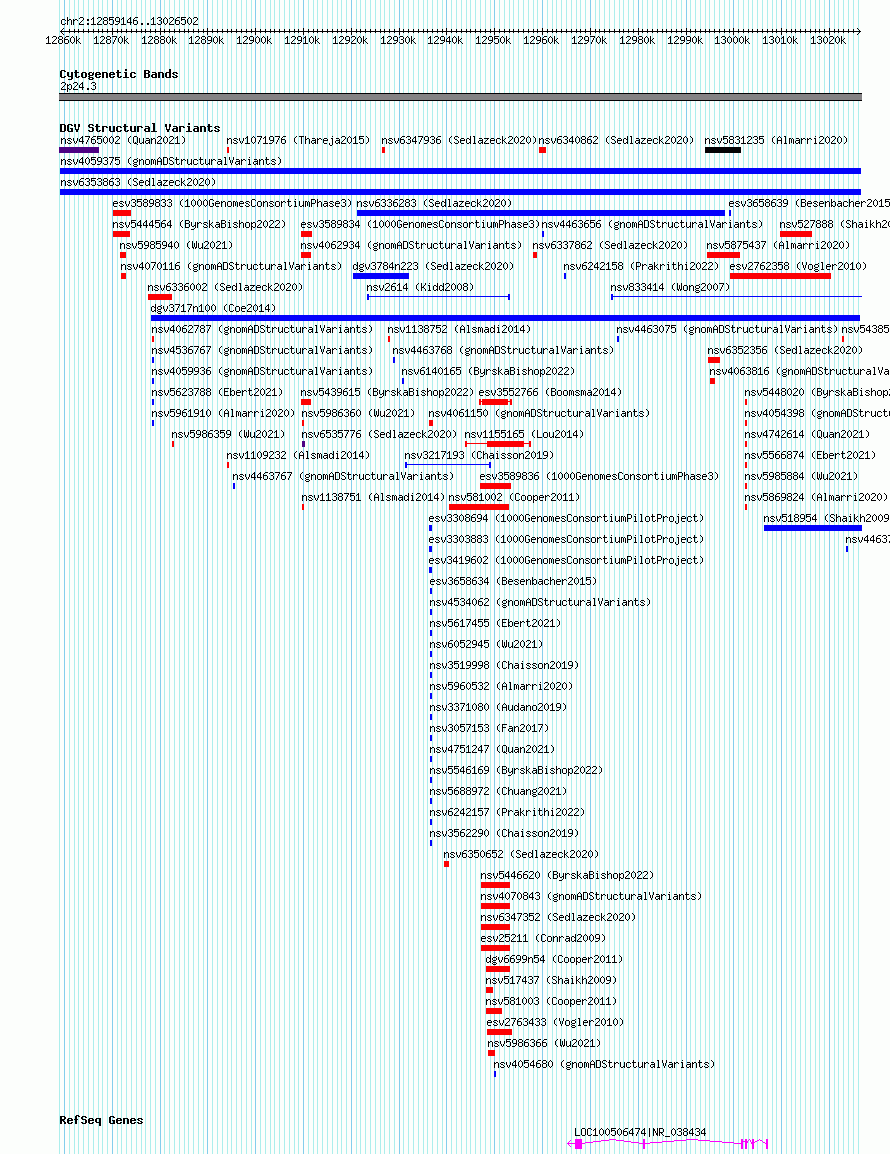Select nsv3217193 (Chaisson2019) label
This screenshot has height=1154, width=890.
tap(479, 455)
